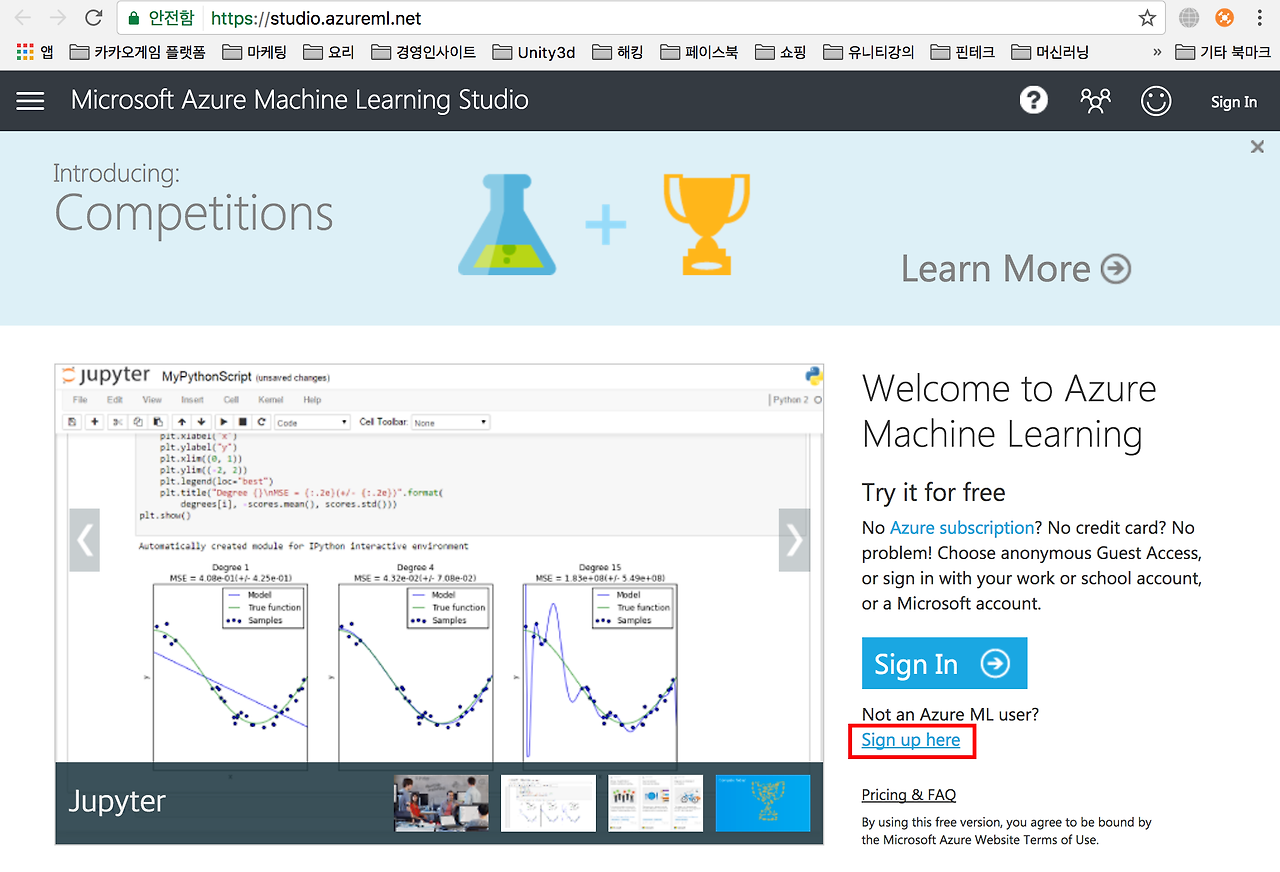
Task: Click the globe extension icon
Action: click(1189, 18)
